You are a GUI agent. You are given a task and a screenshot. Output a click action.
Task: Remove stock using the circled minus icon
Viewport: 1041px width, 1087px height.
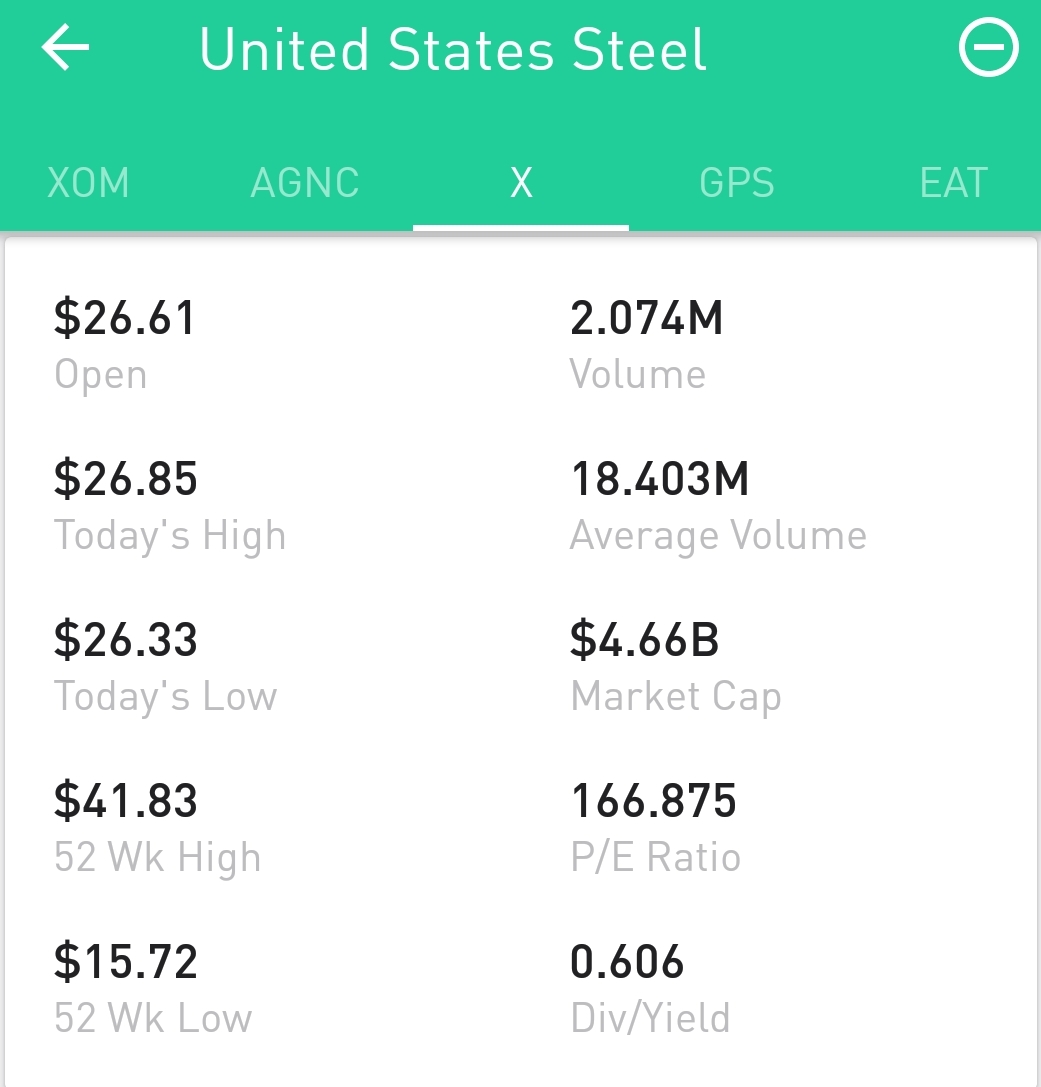point(988,47)
